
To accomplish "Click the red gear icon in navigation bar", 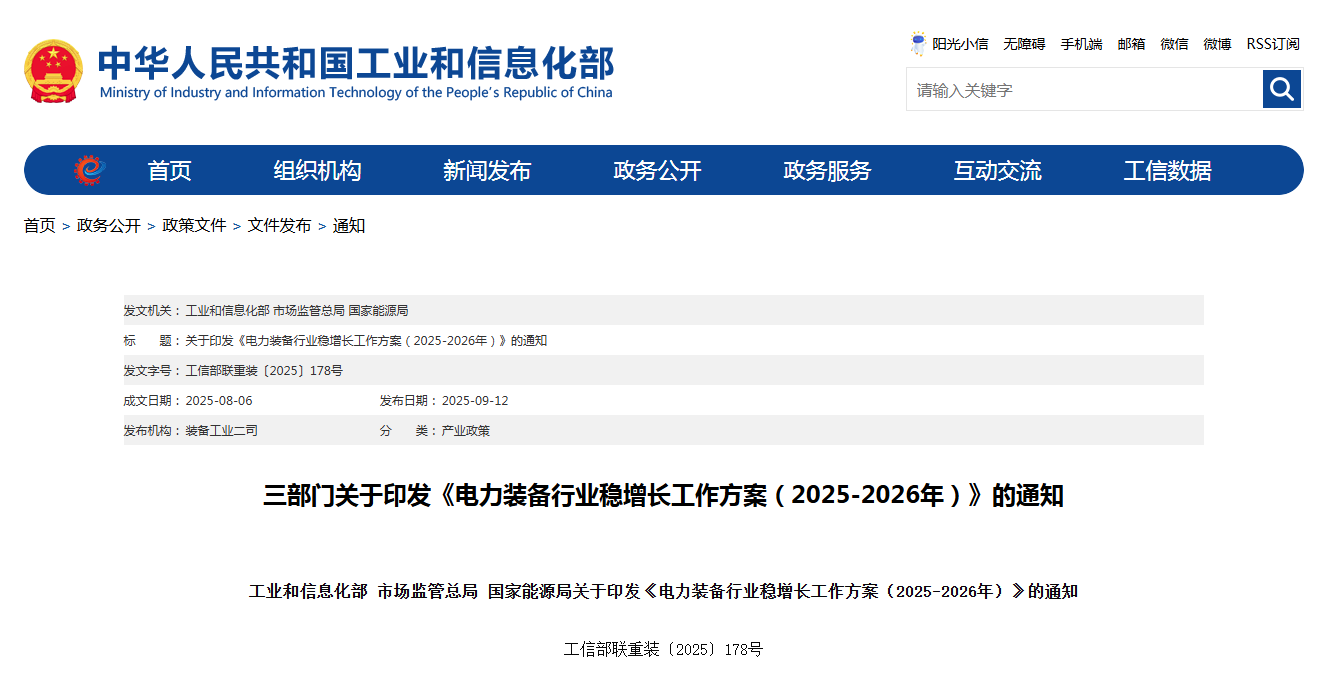I will coord(89,171).
